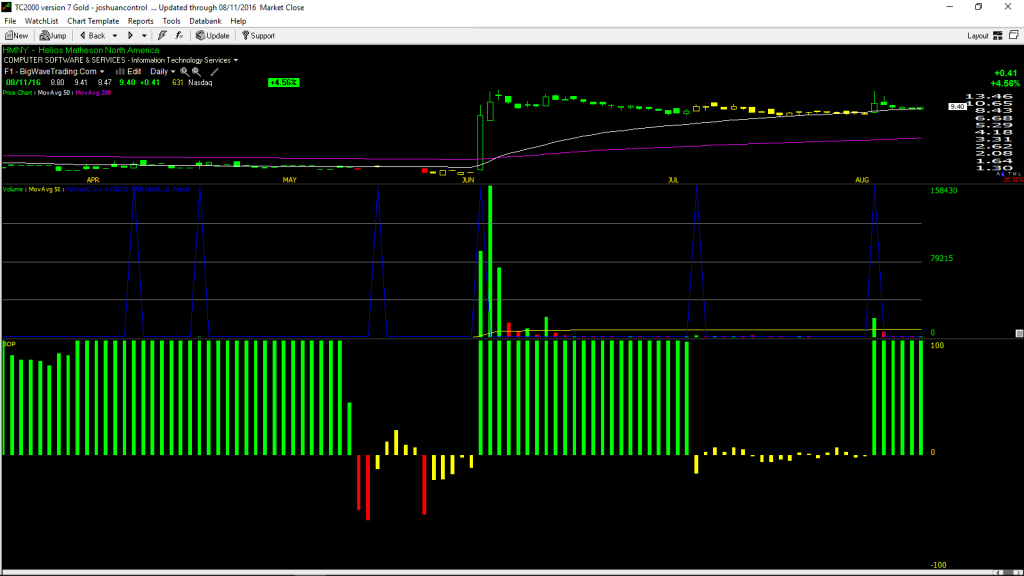Click the Price Chart legend label

point(18,93)
